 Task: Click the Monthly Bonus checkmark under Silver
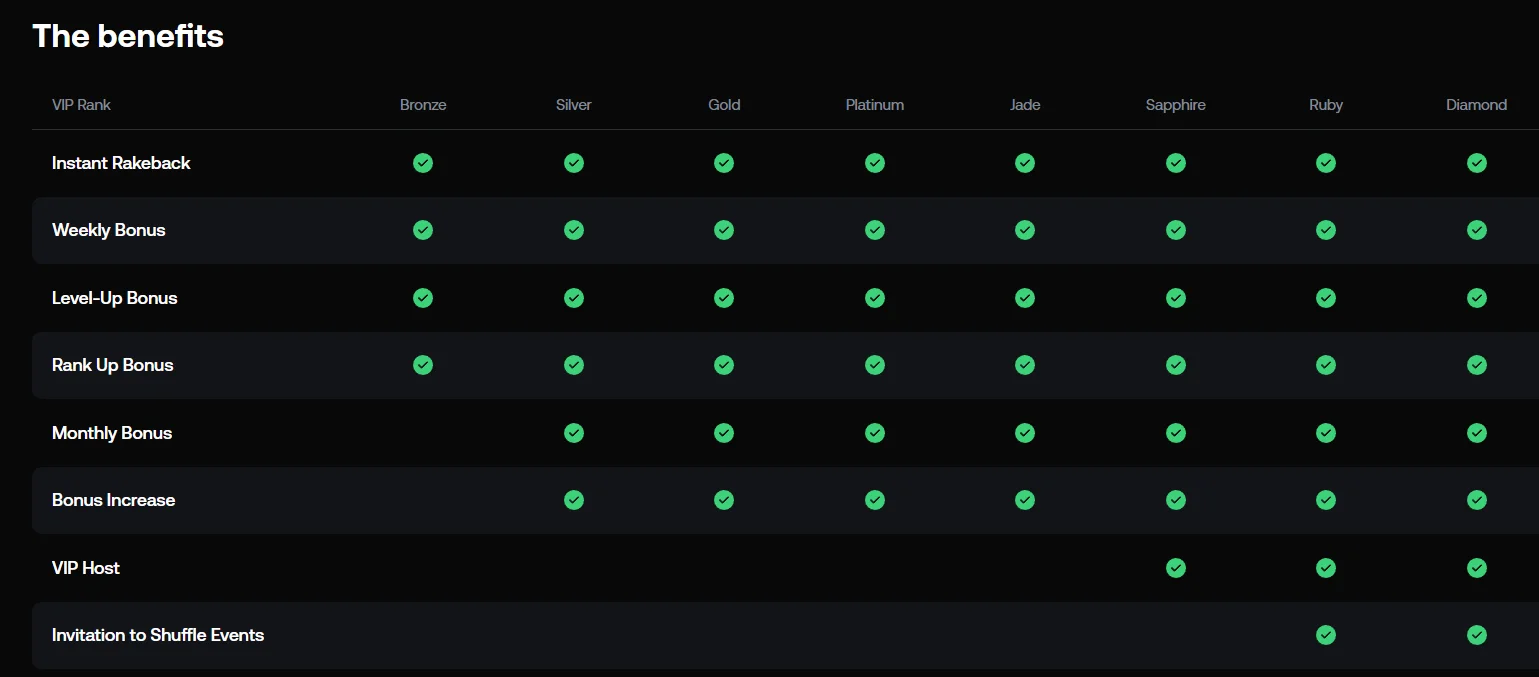[574, 433]
